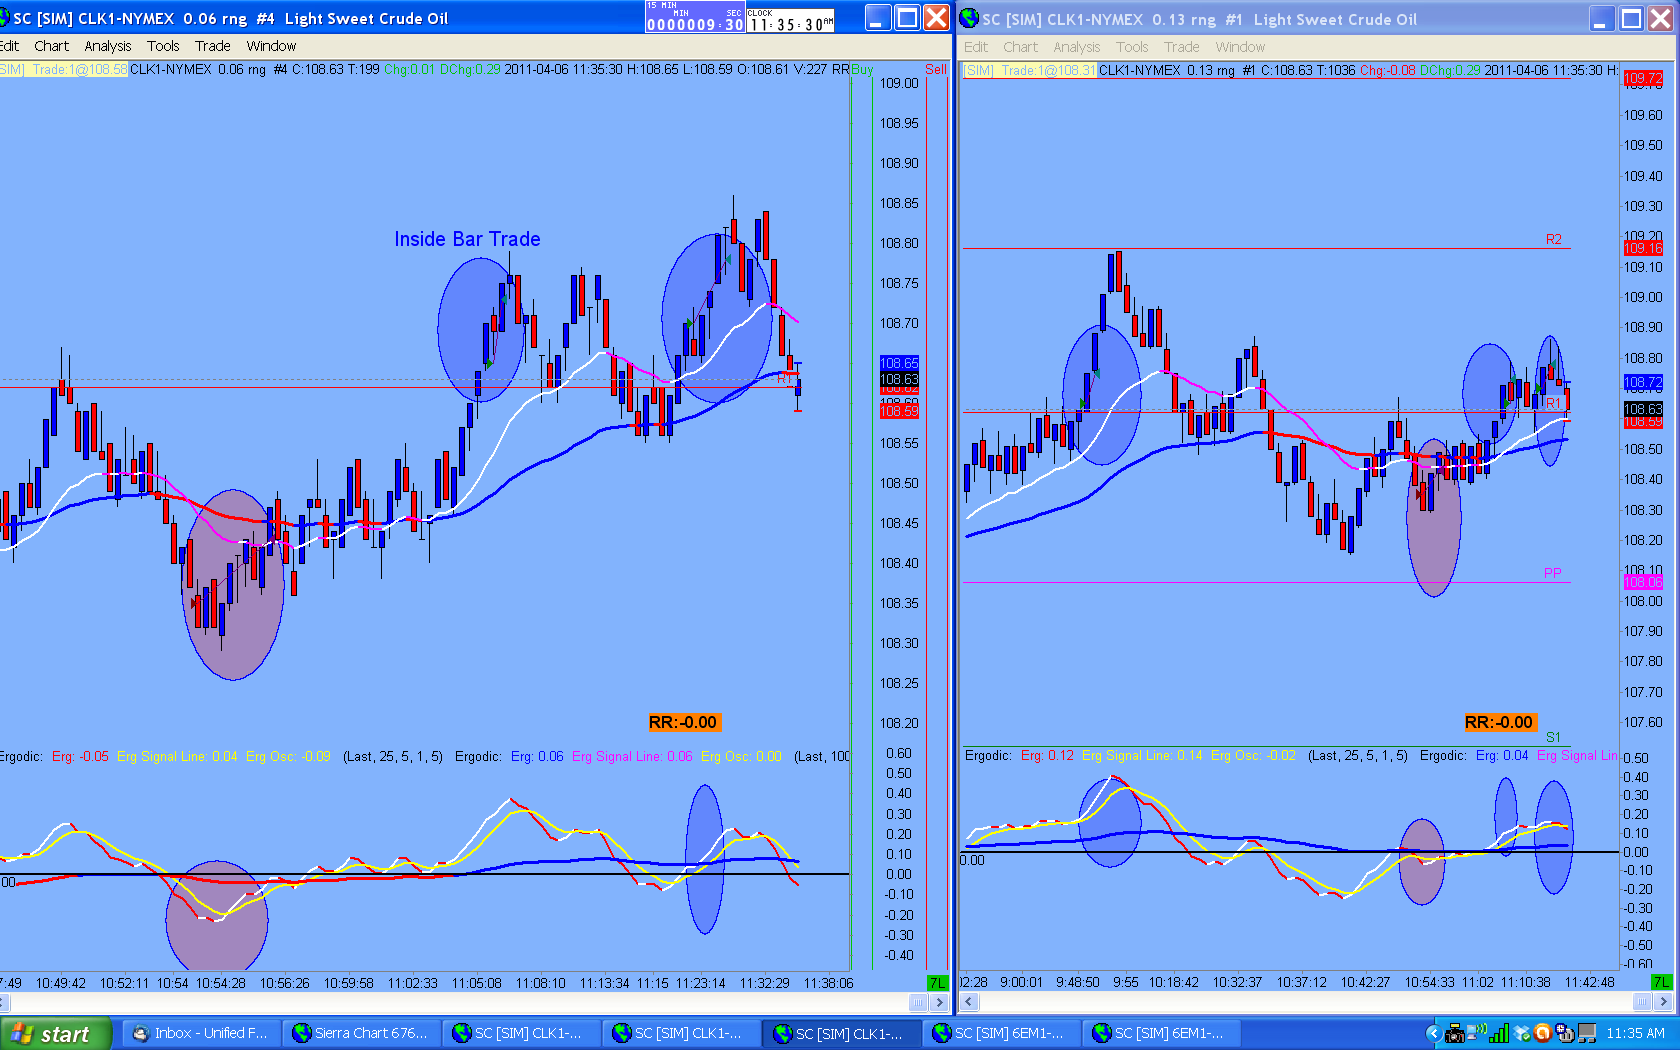Click the blue 108.65 price marker on left chart
The width and height of the screenshot is (1680, 1050).
point(899,363)
